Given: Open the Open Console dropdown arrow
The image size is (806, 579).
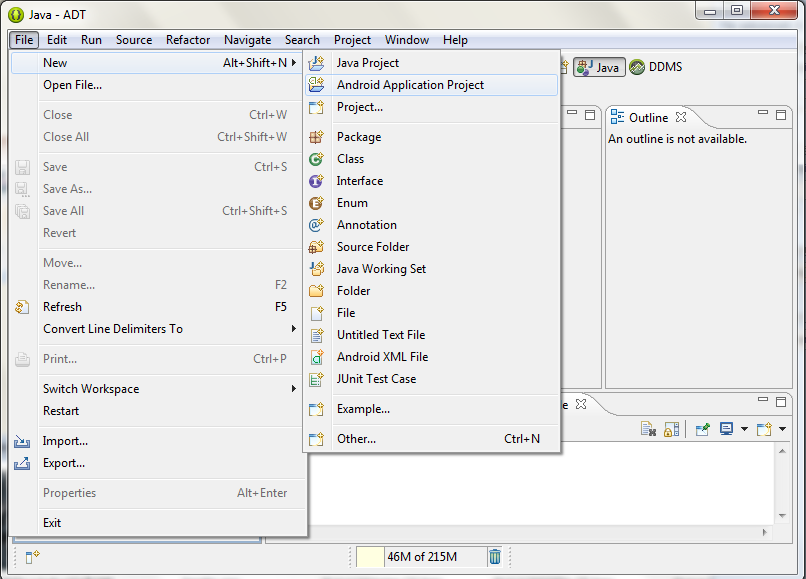Looking at the screenshot, I should click(x=782, y=429).
